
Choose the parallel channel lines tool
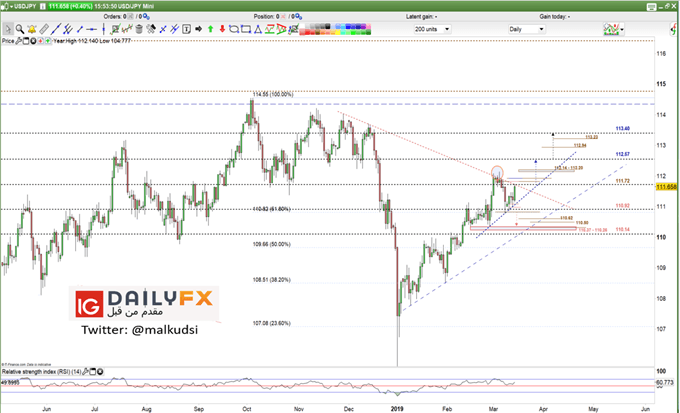point(68,29)
